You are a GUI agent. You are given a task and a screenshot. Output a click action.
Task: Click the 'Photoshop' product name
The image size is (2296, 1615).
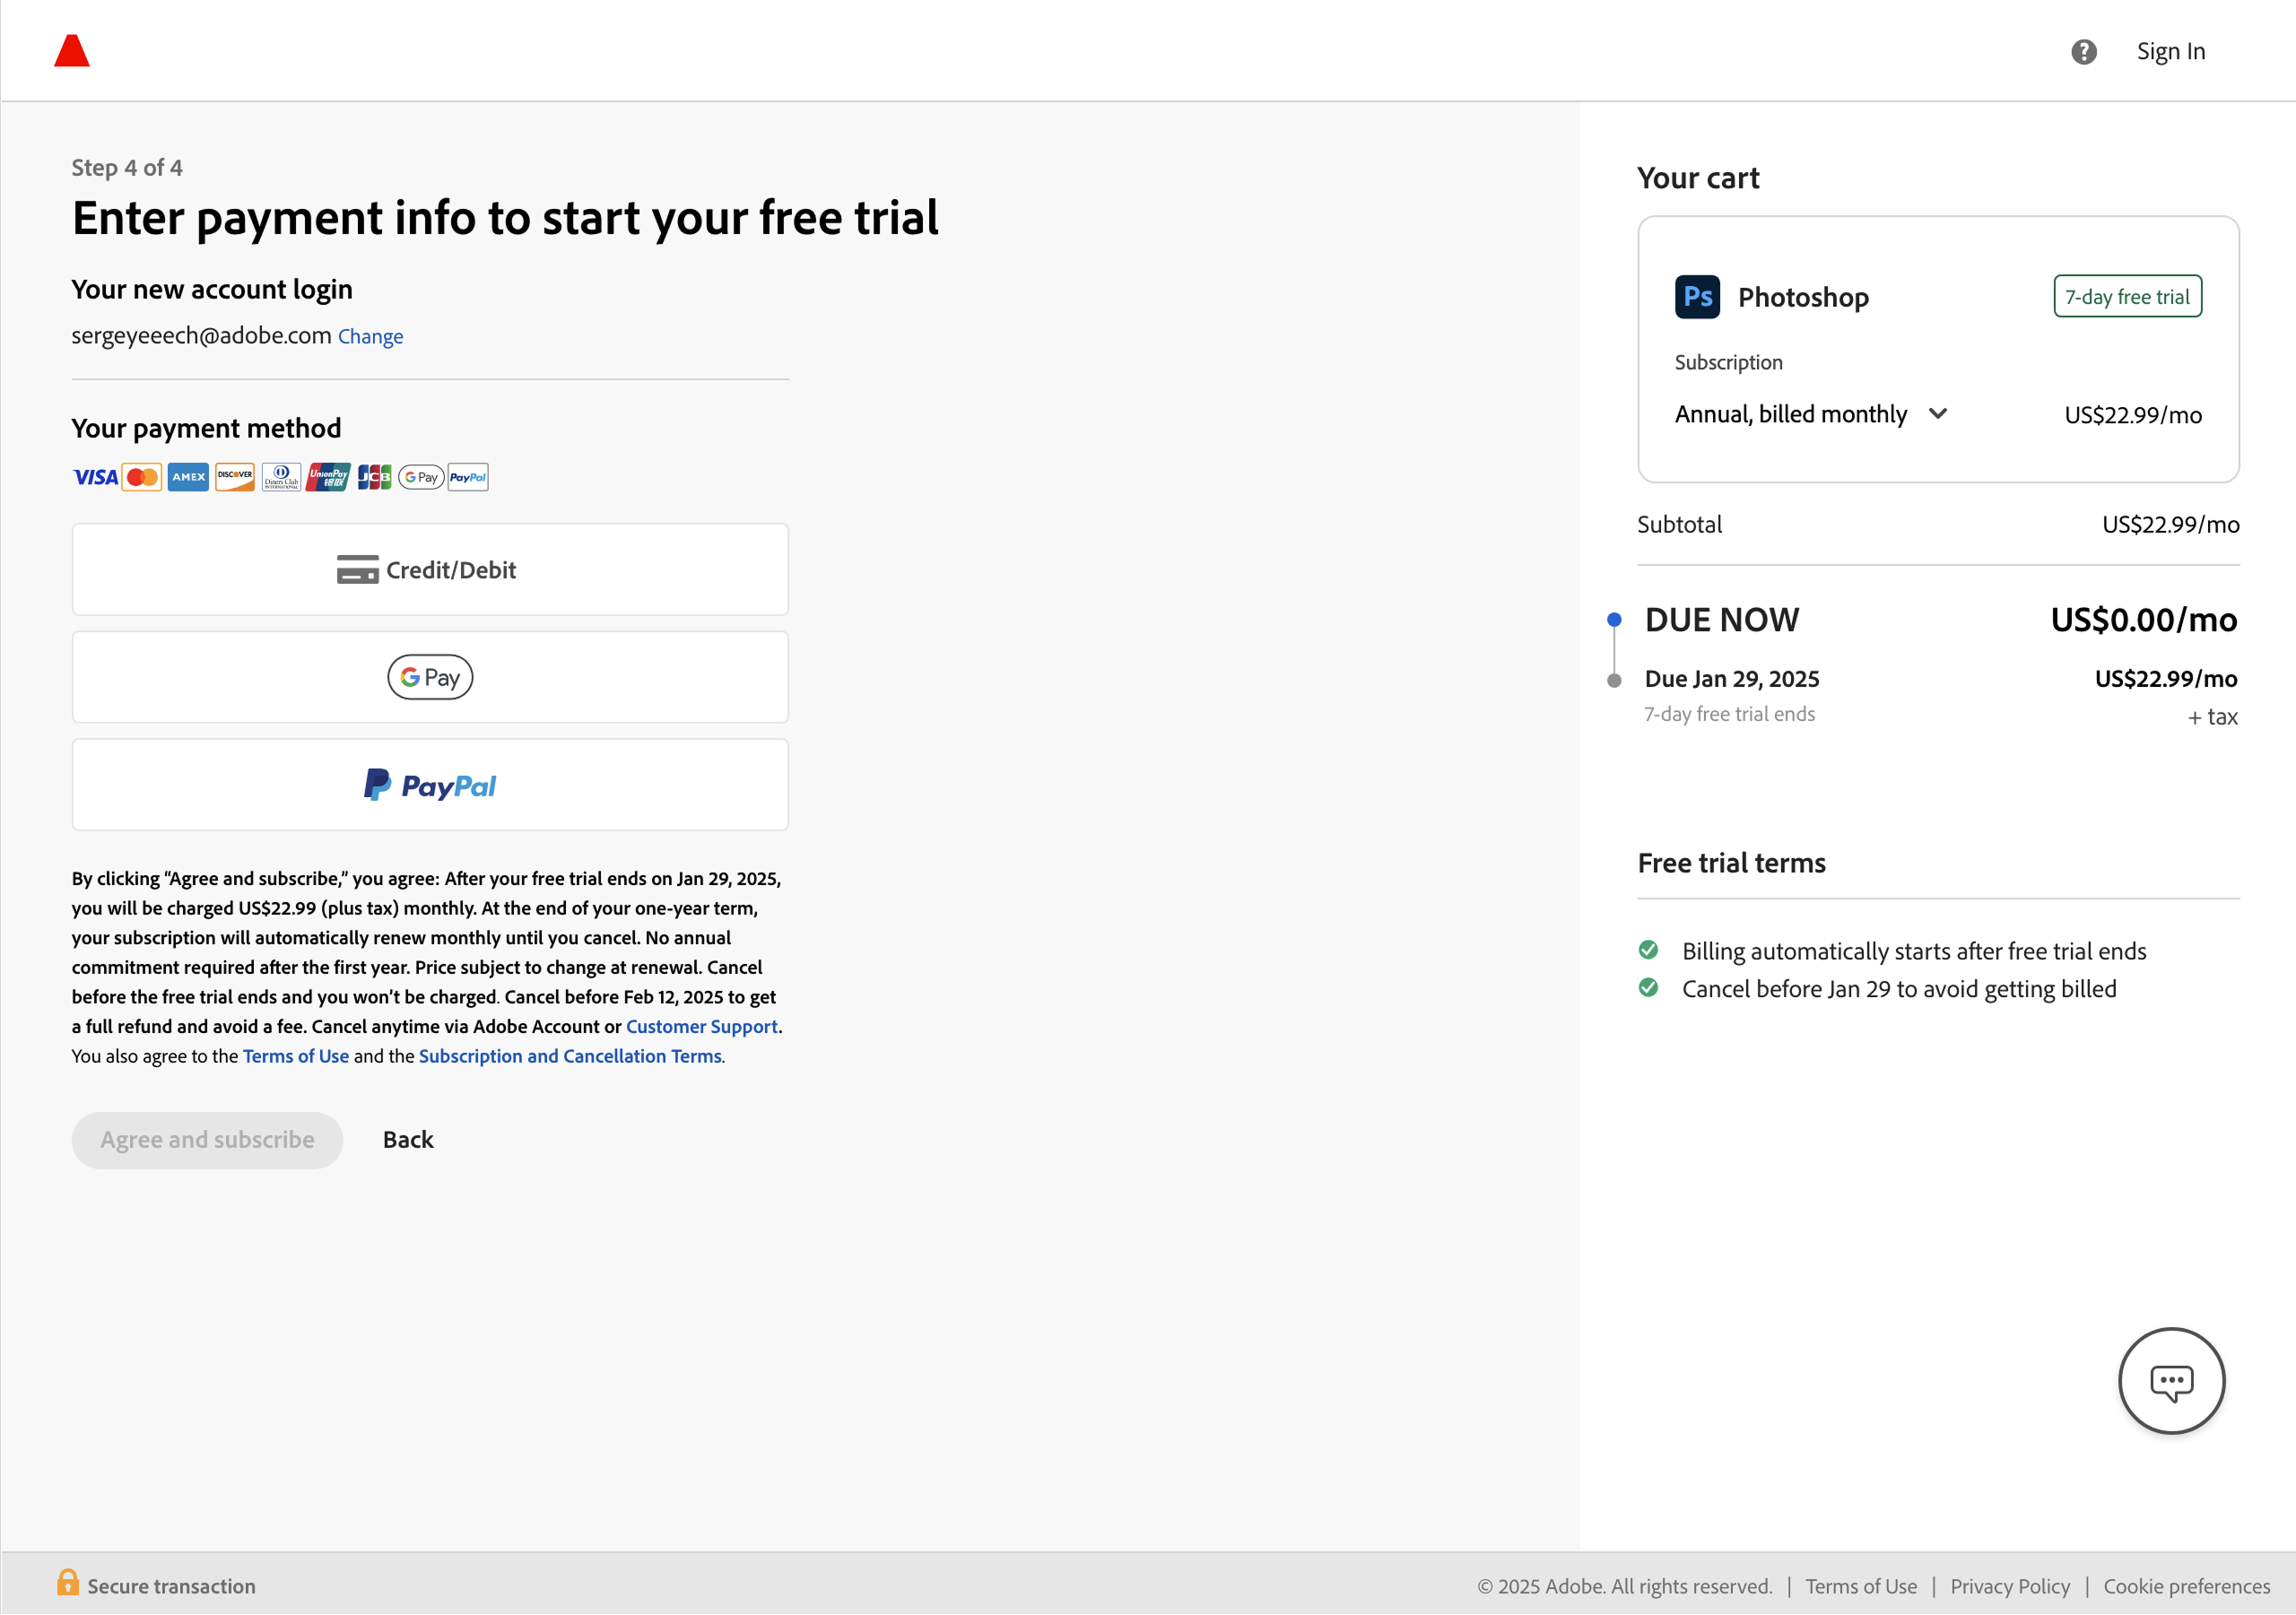1803,298
